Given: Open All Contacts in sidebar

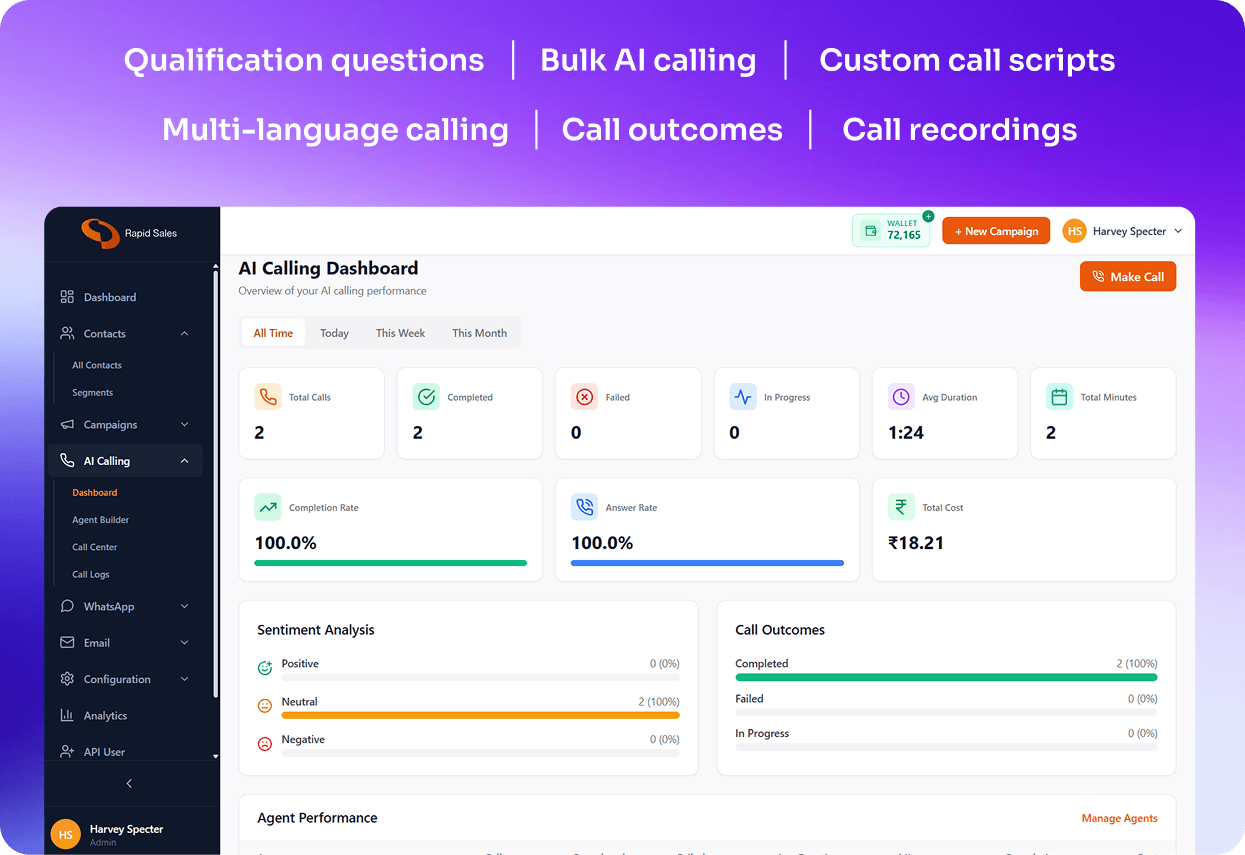Looking at the screenshot, I should point(97,365).
